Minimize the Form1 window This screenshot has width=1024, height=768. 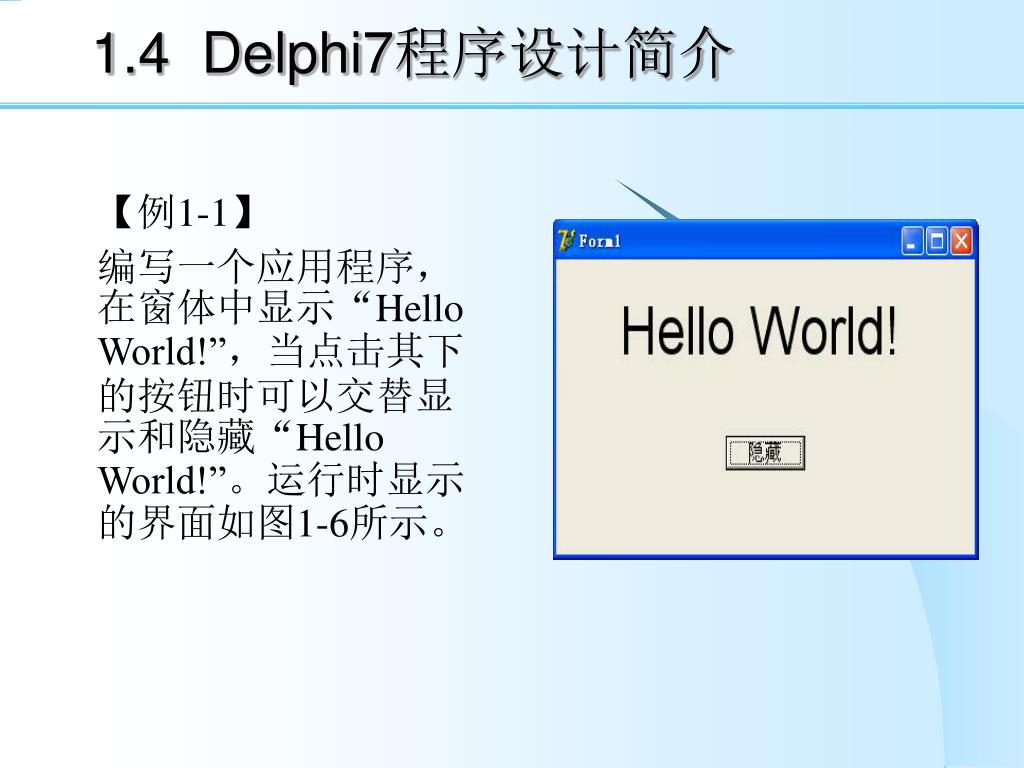point(912,241)
